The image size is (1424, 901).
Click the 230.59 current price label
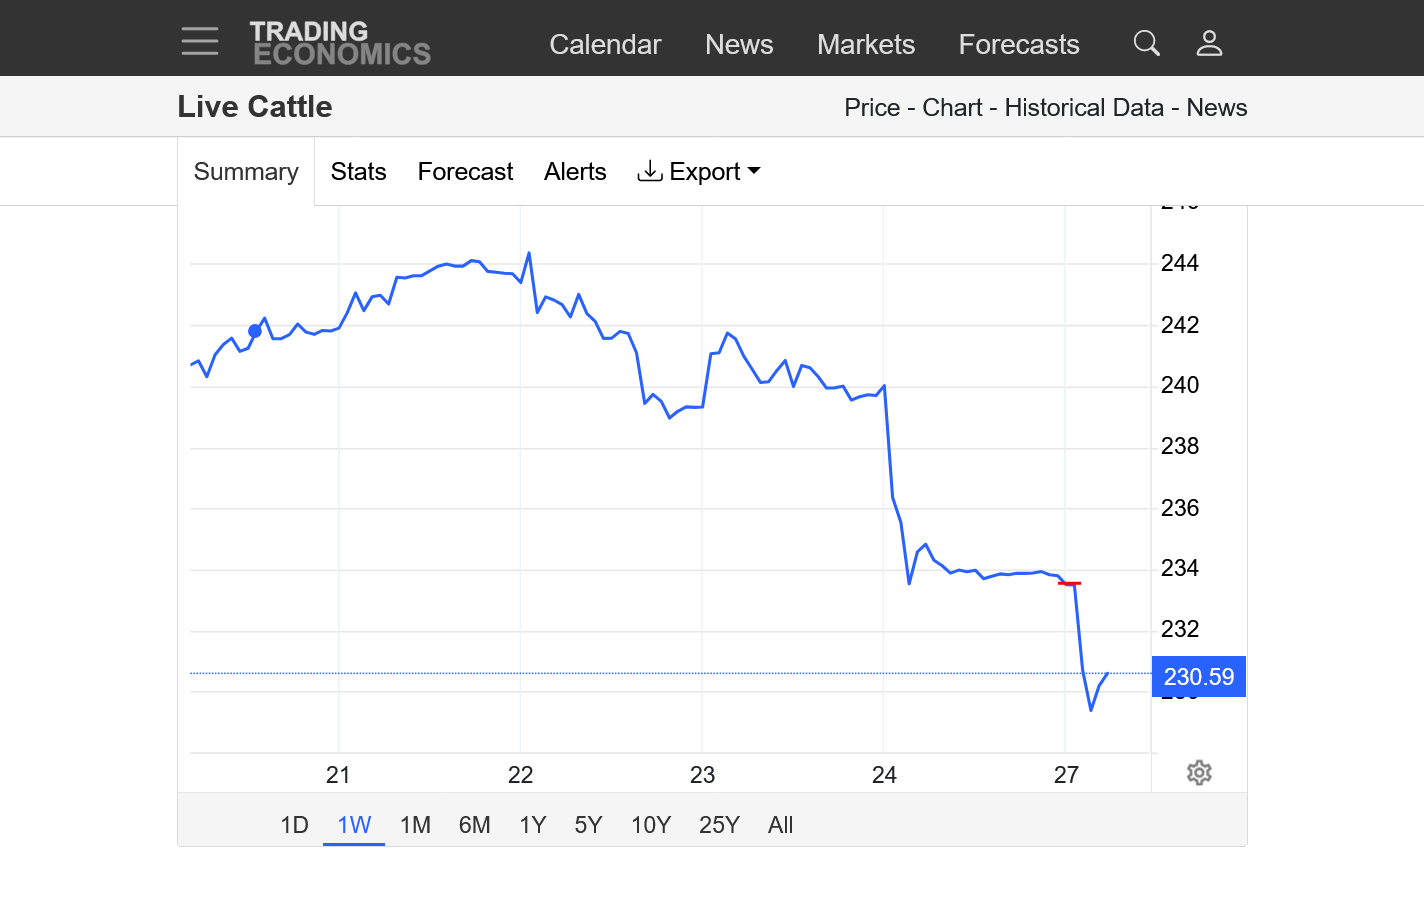pyautogui.click(x=1198, y=677)
